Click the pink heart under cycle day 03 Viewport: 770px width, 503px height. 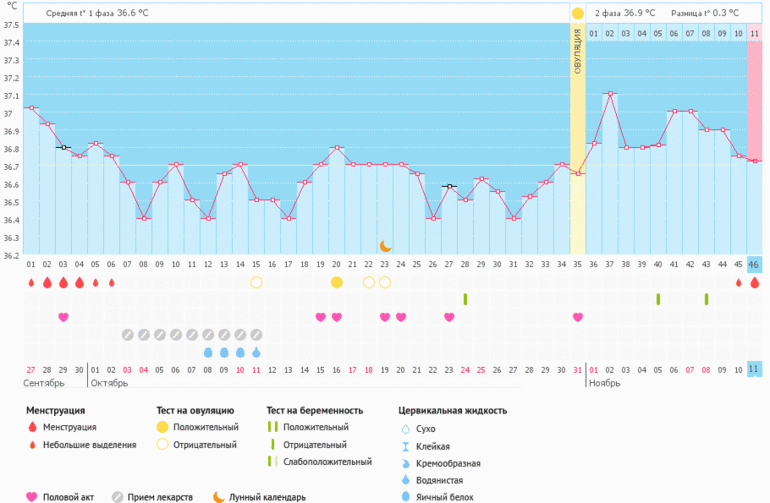click(63, 317)
